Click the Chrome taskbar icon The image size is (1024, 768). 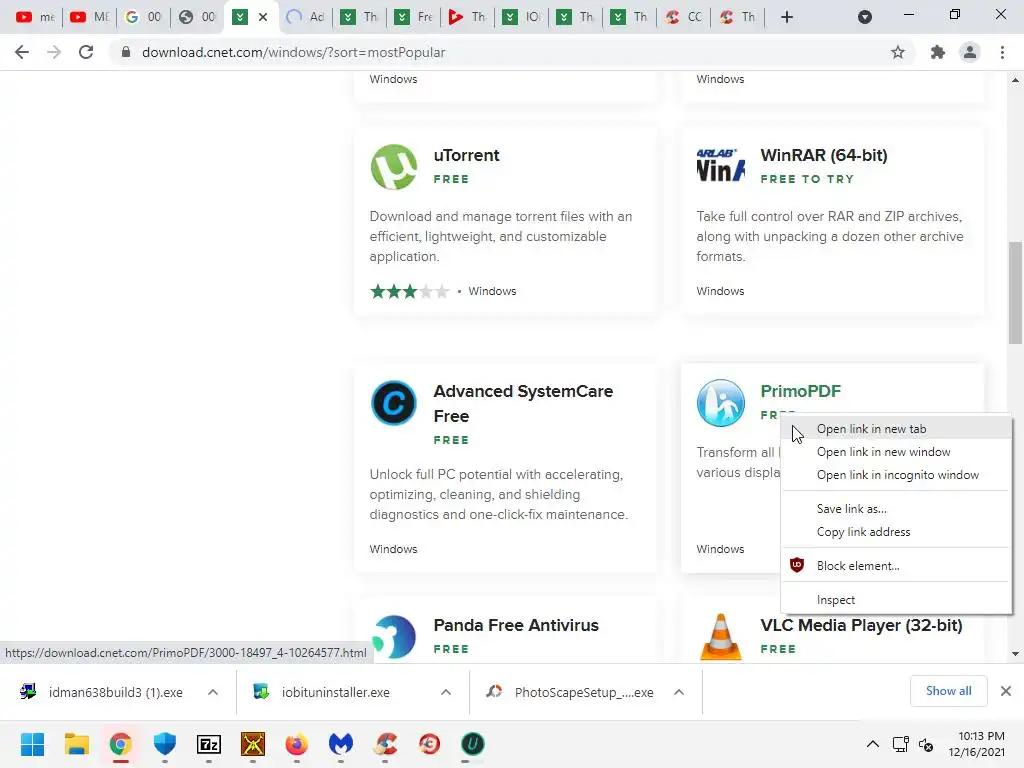(120, 744)
